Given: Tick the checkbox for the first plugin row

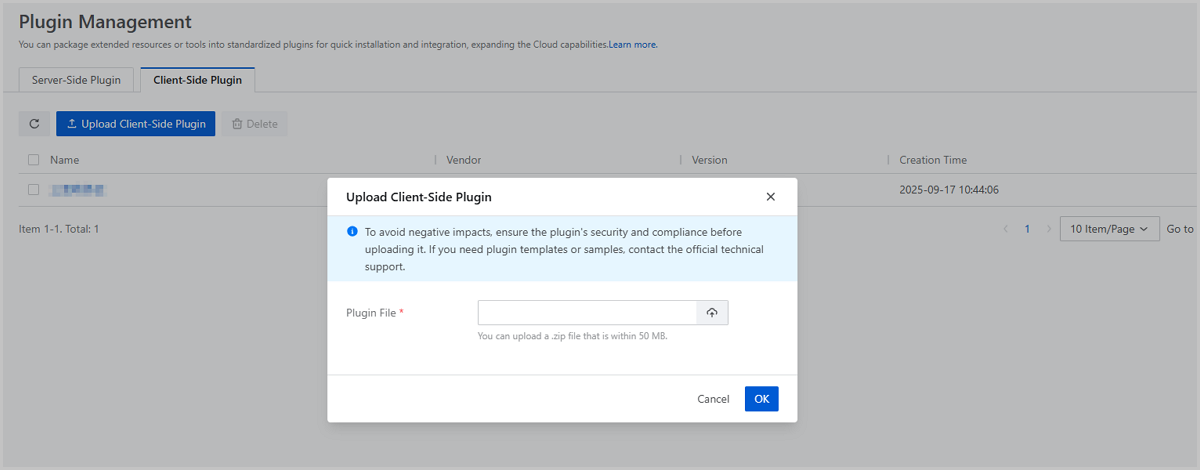Looking at the screenshot, I should click(34, 189).
